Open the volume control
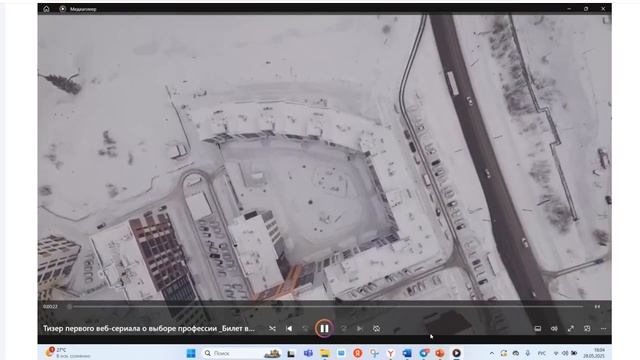 (554, 329)
